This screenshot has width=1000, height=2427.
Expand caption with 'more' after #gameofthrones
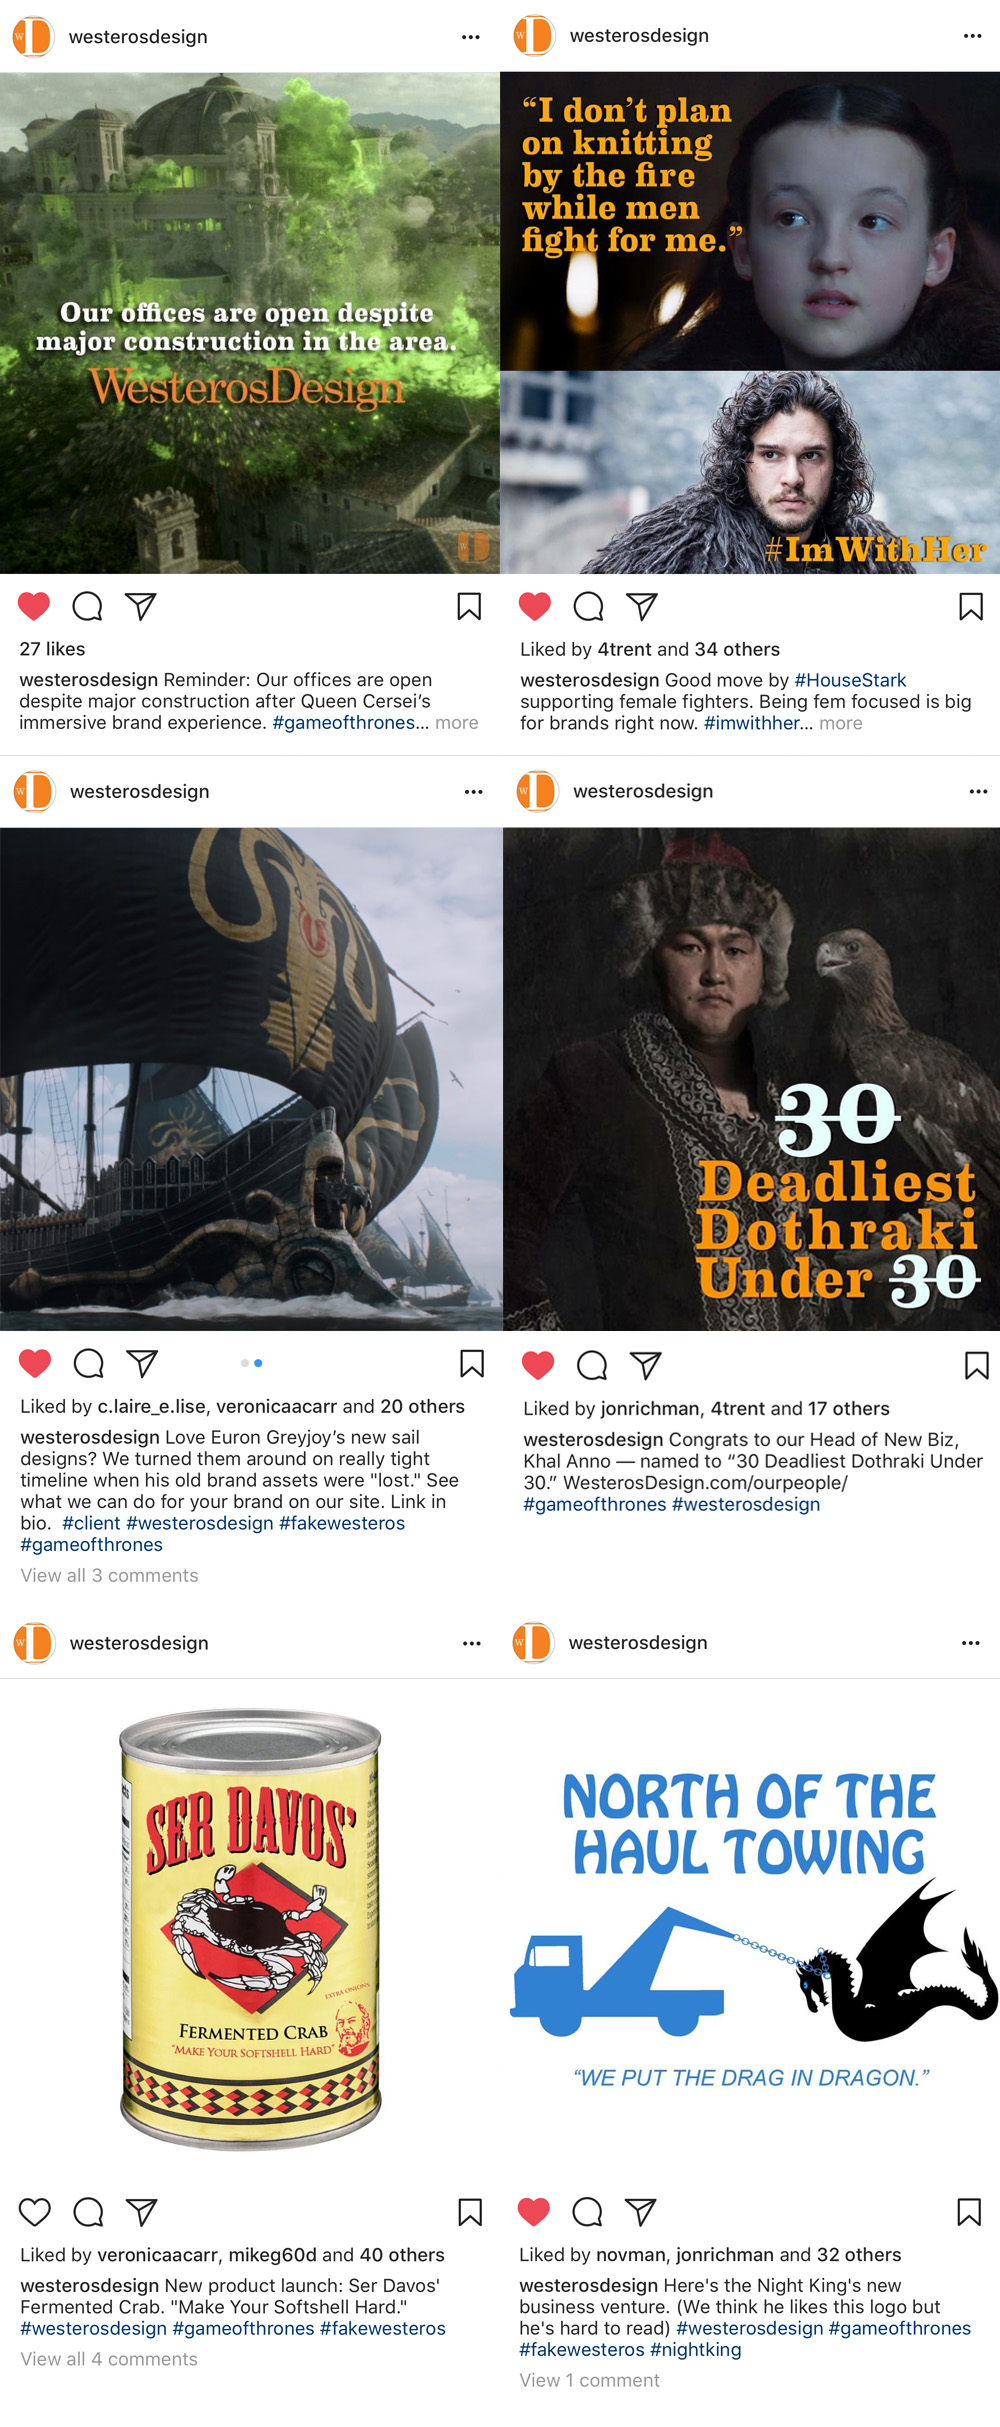pyautogui.click(x=457, y=723)
